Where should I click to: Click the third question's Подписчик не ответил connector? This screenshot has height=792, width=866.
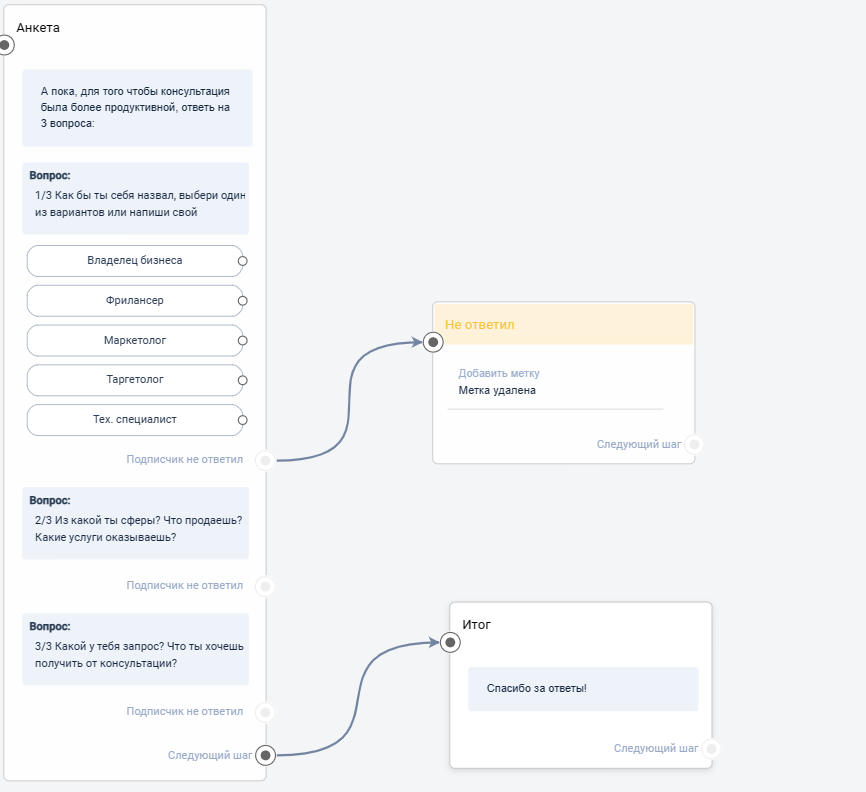[x=265, y=712]
